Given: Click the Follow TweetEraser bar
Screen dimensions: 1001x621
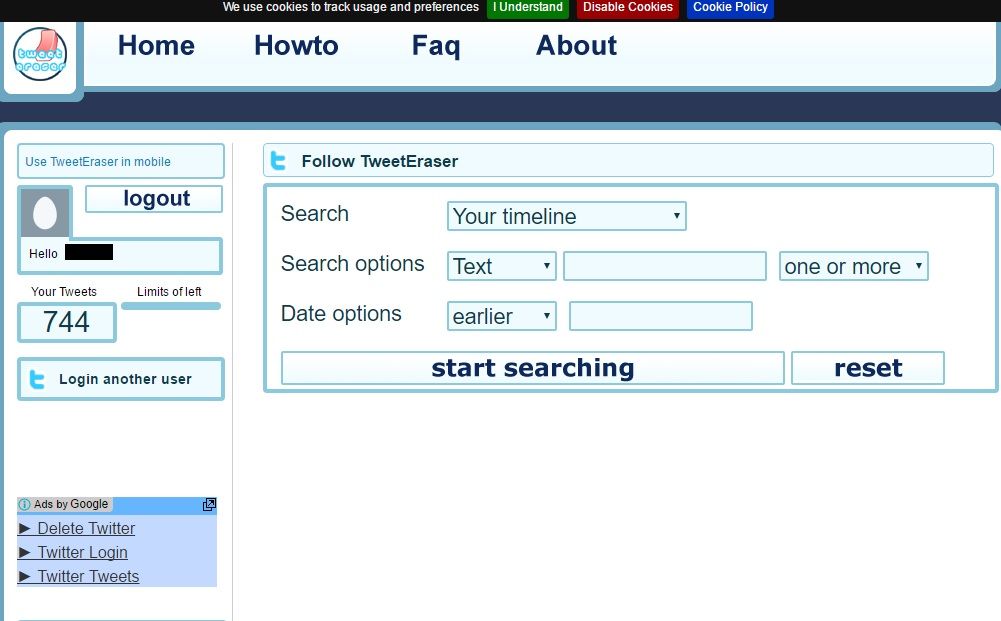Looking at the screenshot, I should (628, 161).
